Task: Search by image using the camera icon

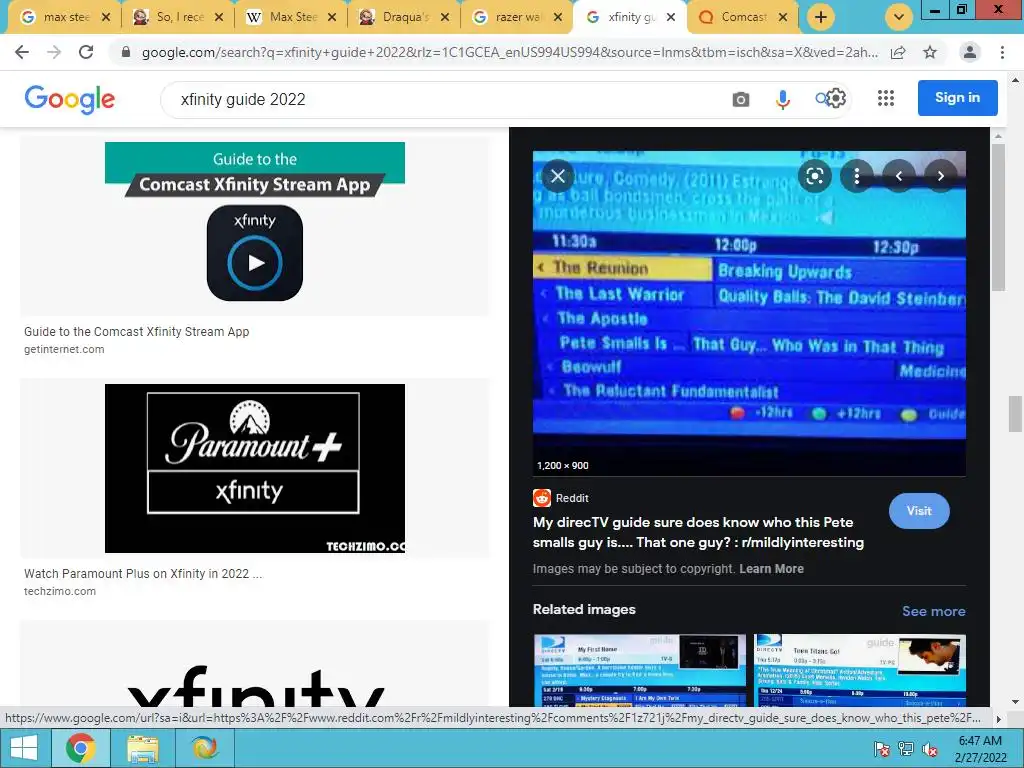Action: tap(741, 99)
